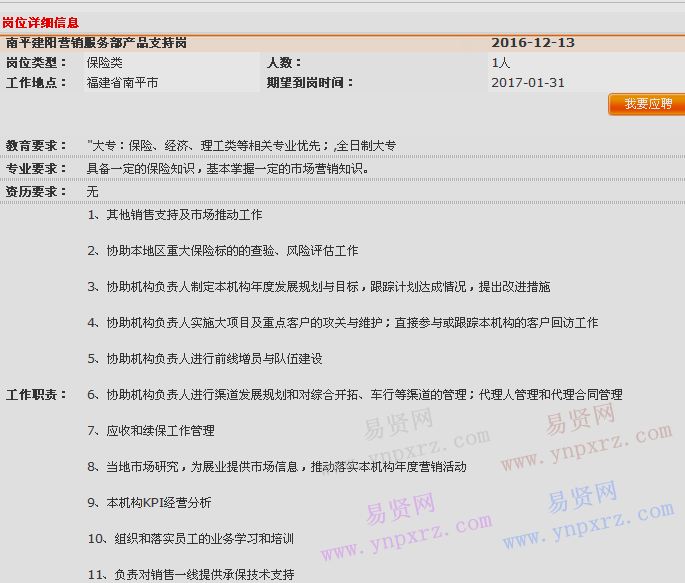Click the education text mentioning 全日制大专
Image resolution: width=685 pixels, height=583 pixels.
[x=242, y=145]
